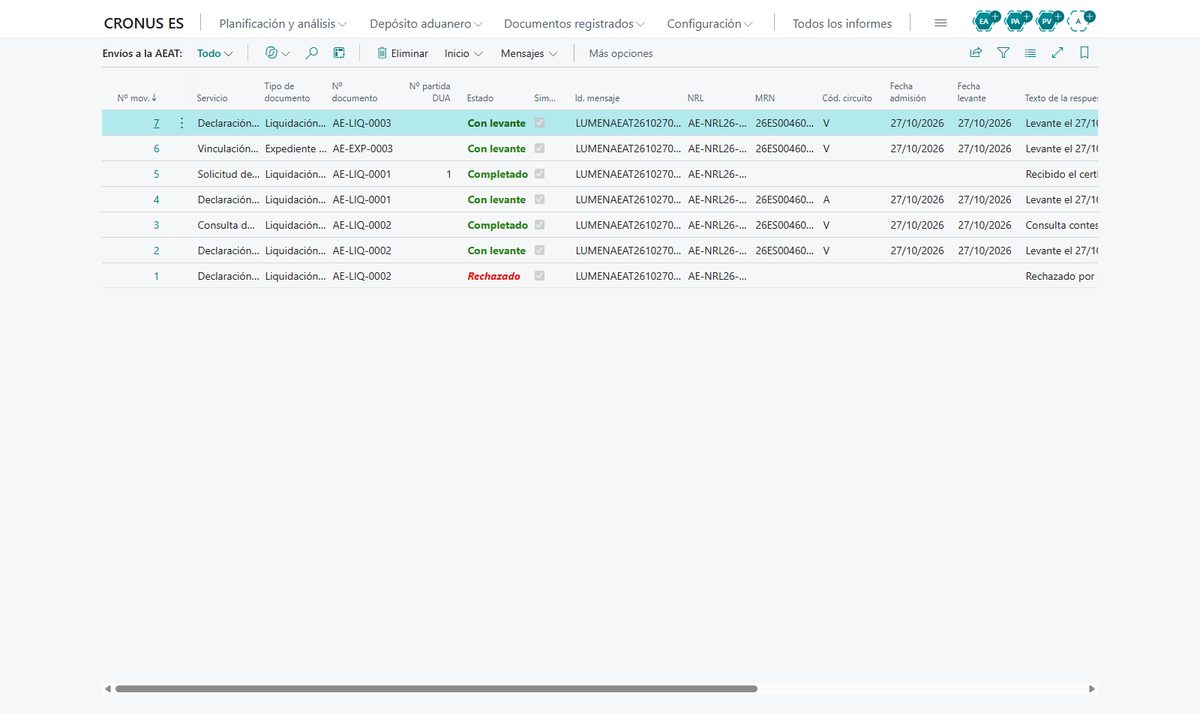The image size is (1200, 714).
Task: Open the hamburger navigation menu icon
Action: pyautogui.click(x=940, y=23)
